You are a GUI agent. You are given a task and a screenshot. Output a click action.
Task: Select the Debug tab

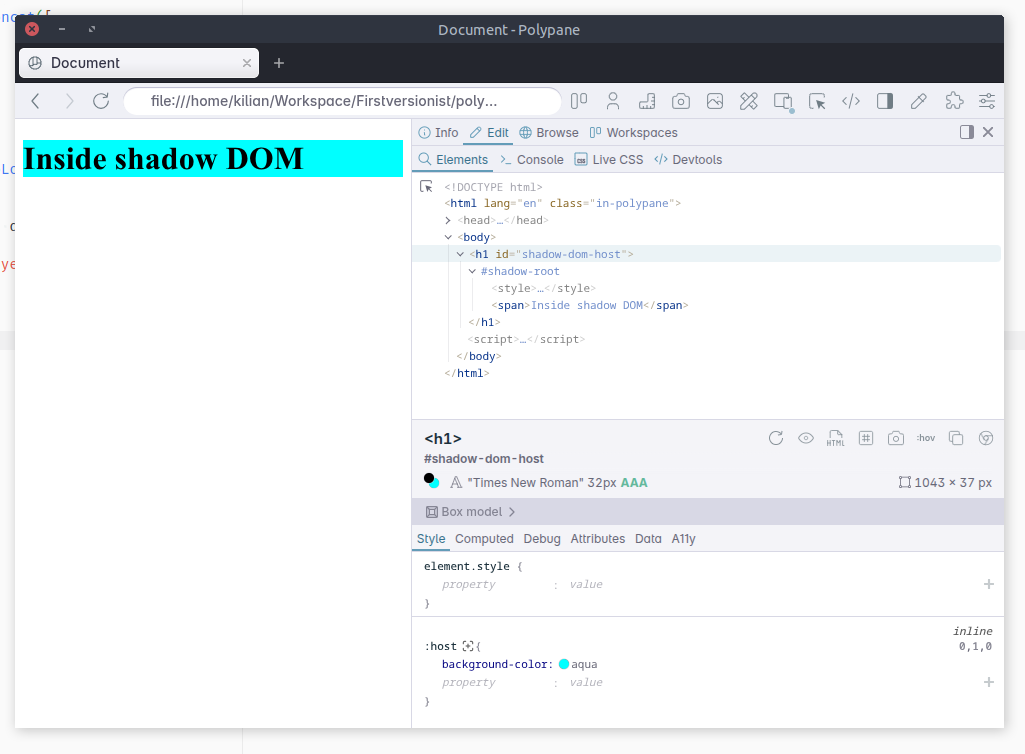pyautogui.click(x=542, y=539)
